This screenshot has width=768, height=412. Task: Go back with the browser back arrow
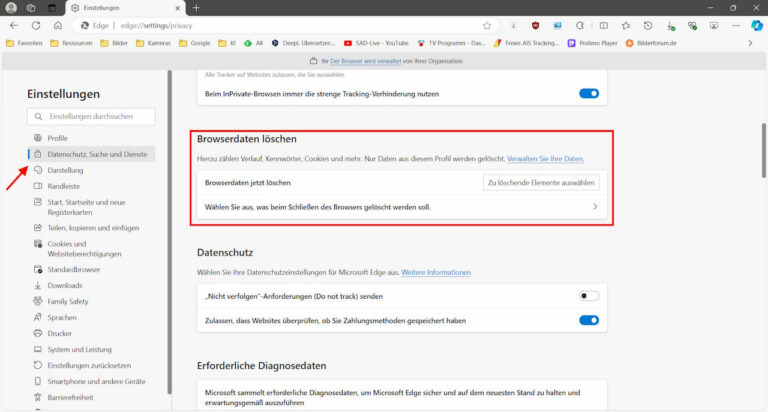click(14, 25)
